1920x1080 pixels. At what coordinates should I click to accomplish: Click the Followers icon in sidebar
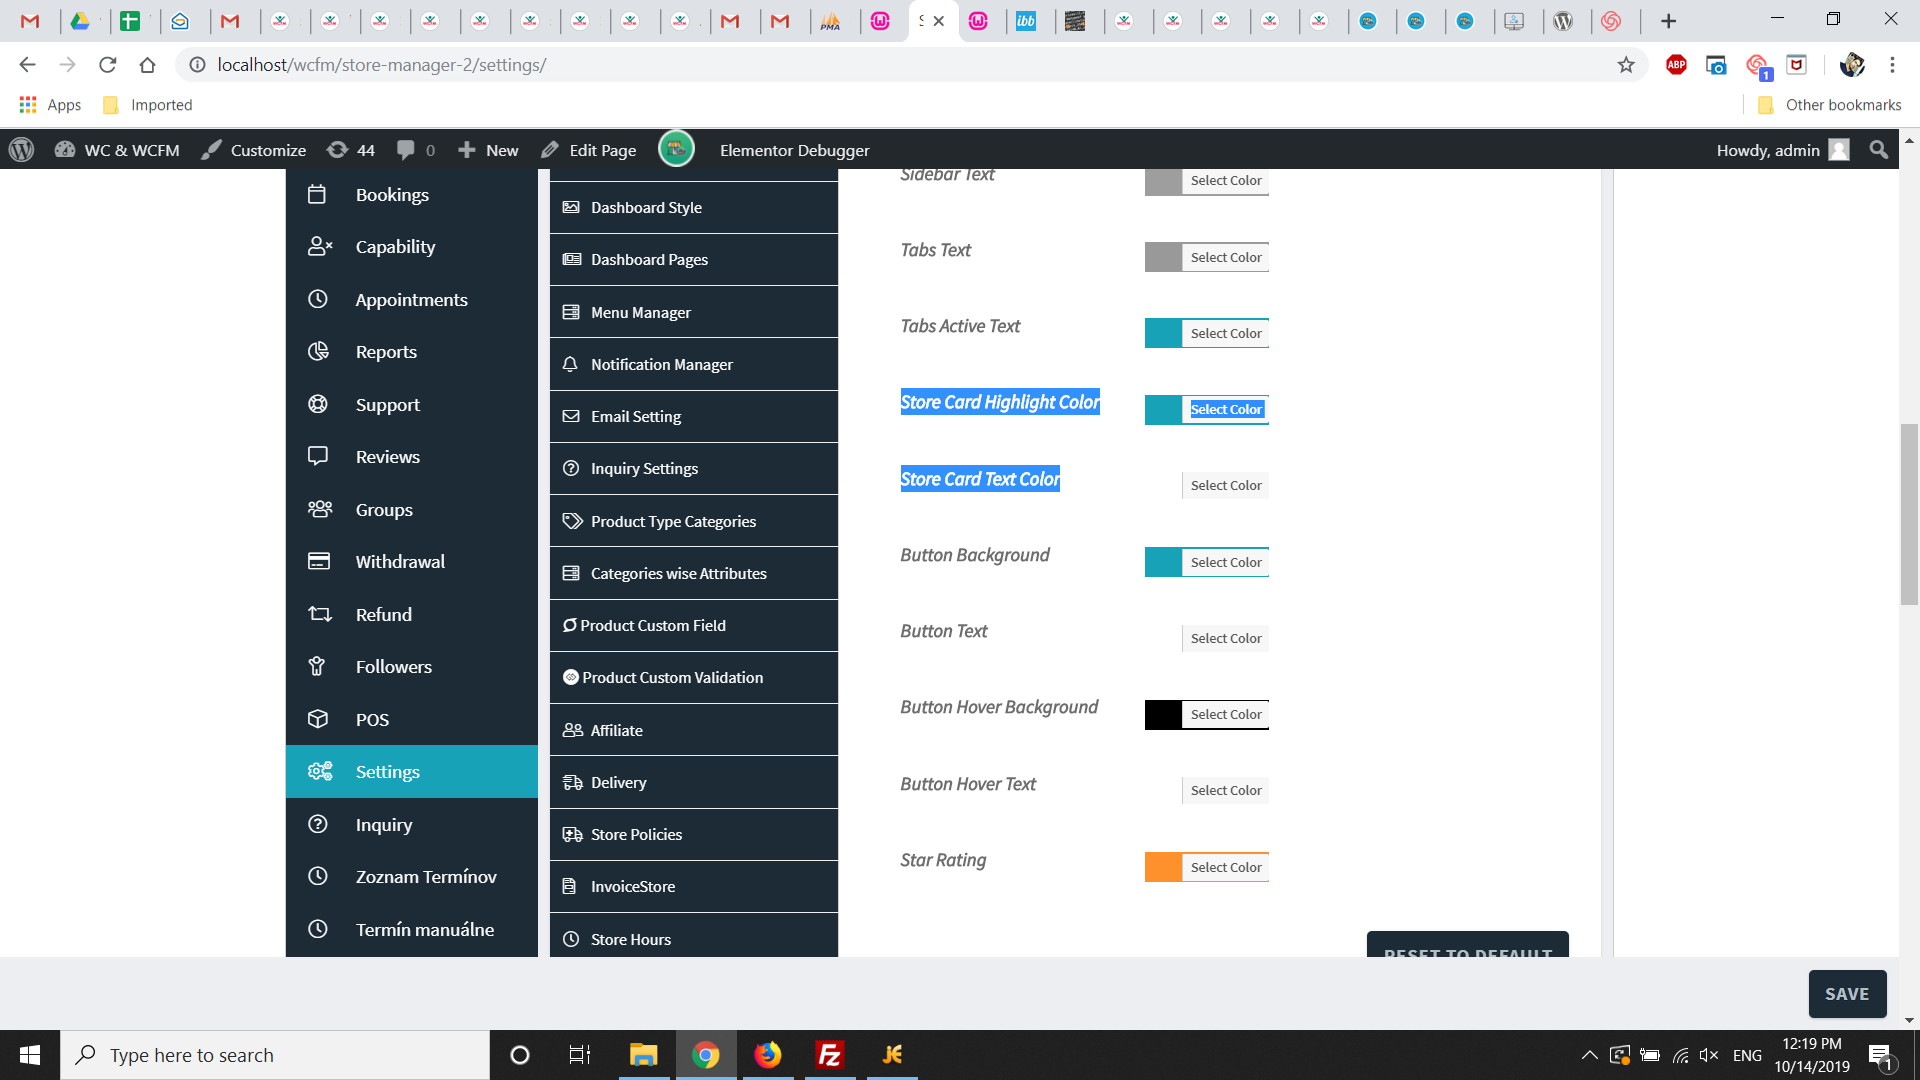click(x=317, y=666)
